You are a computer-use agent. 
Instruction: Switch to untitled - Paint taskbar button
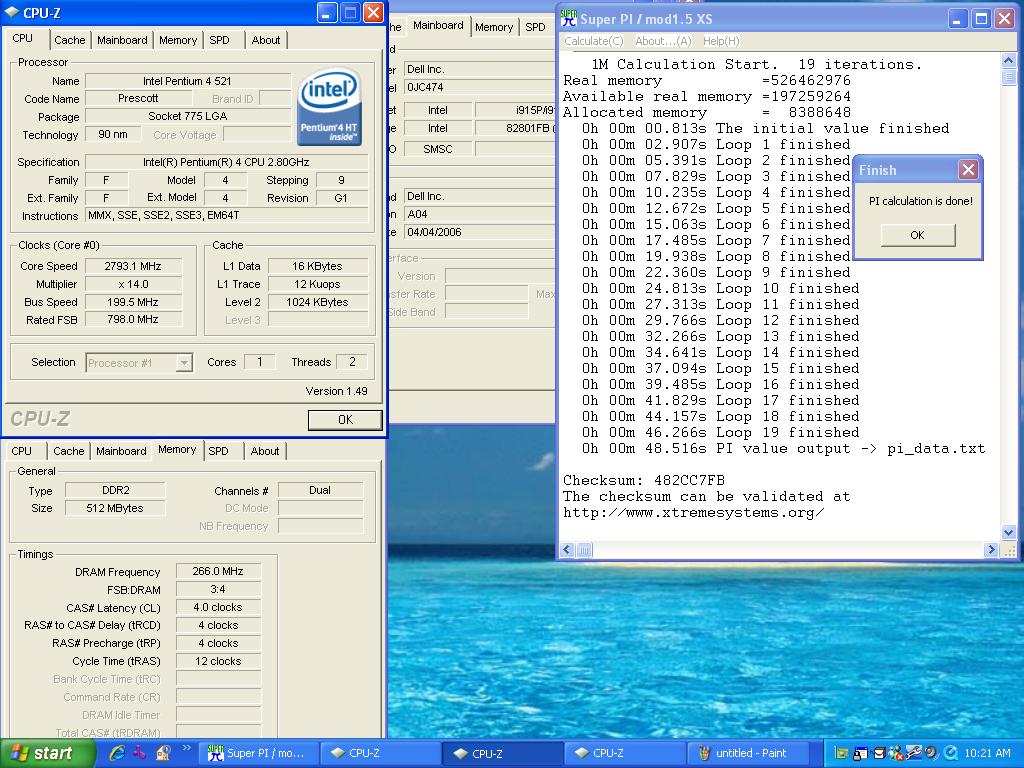pyautogui.click(x=750, y=753)
